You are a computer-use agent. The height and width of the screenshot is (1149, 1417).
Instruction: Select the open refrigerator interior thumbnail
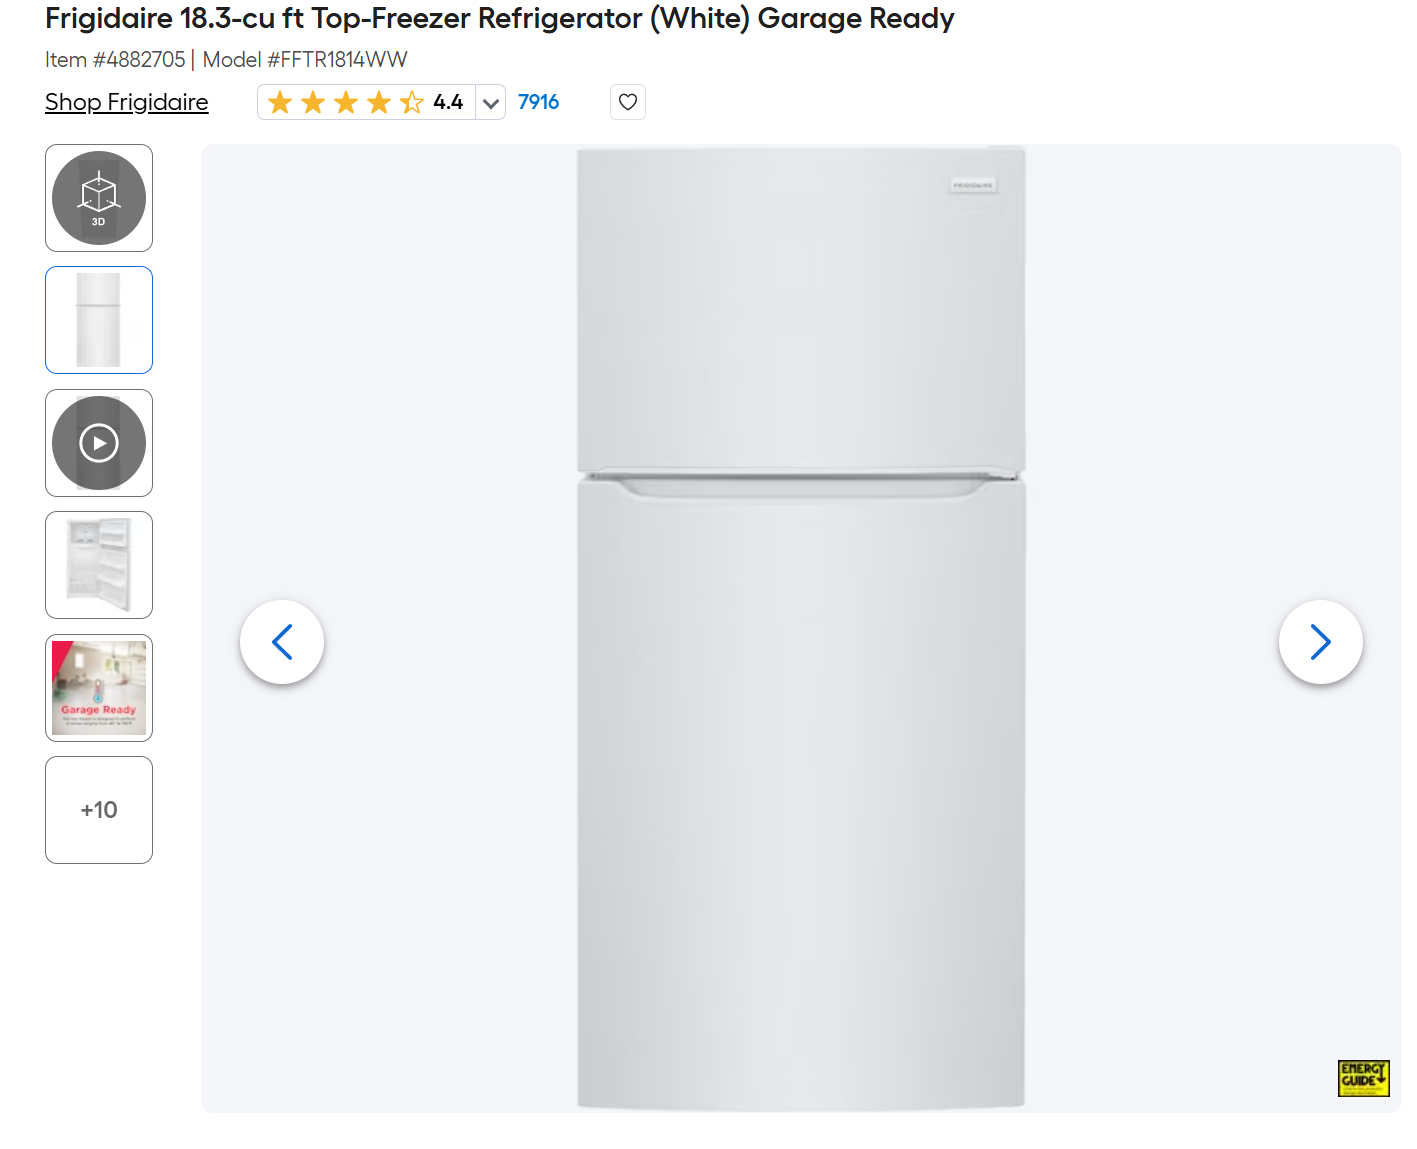coord(99,565)
